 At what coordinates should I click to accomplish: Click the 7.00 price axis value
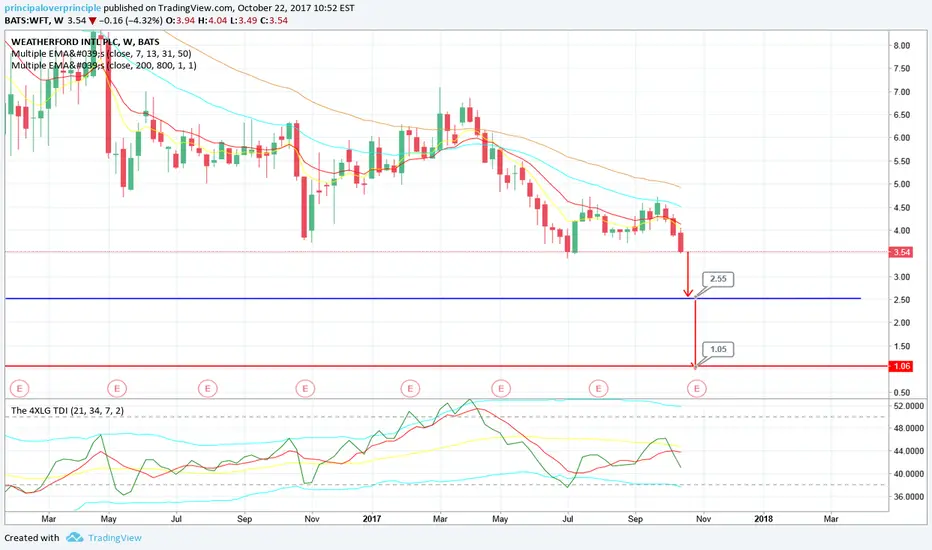point(901,92)
